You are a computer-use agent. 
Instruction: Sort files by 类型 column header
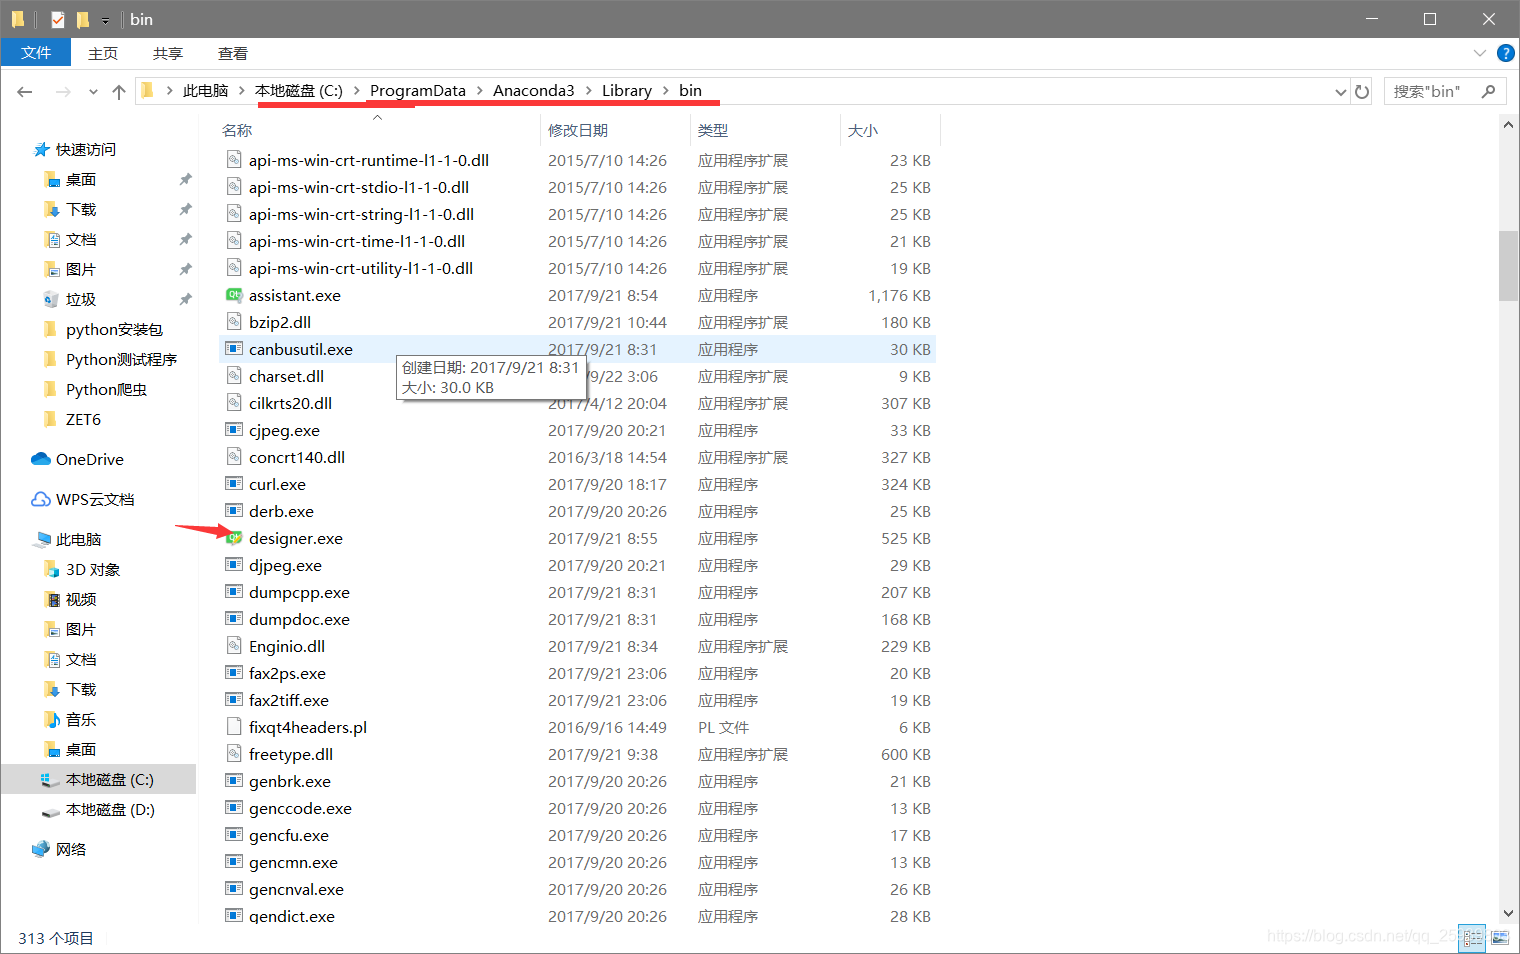pyautogui.click(x=713, y=130)
